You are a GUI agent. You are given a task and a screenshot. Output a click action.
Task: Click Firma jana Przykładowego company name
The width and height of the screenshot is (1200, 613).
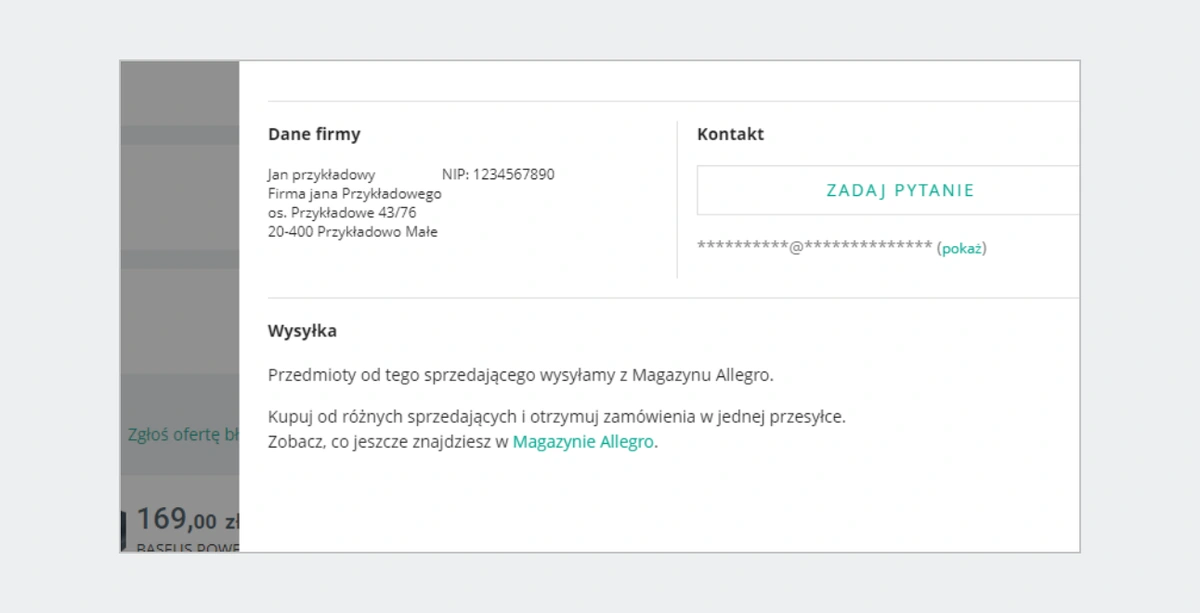click(354, 193)
